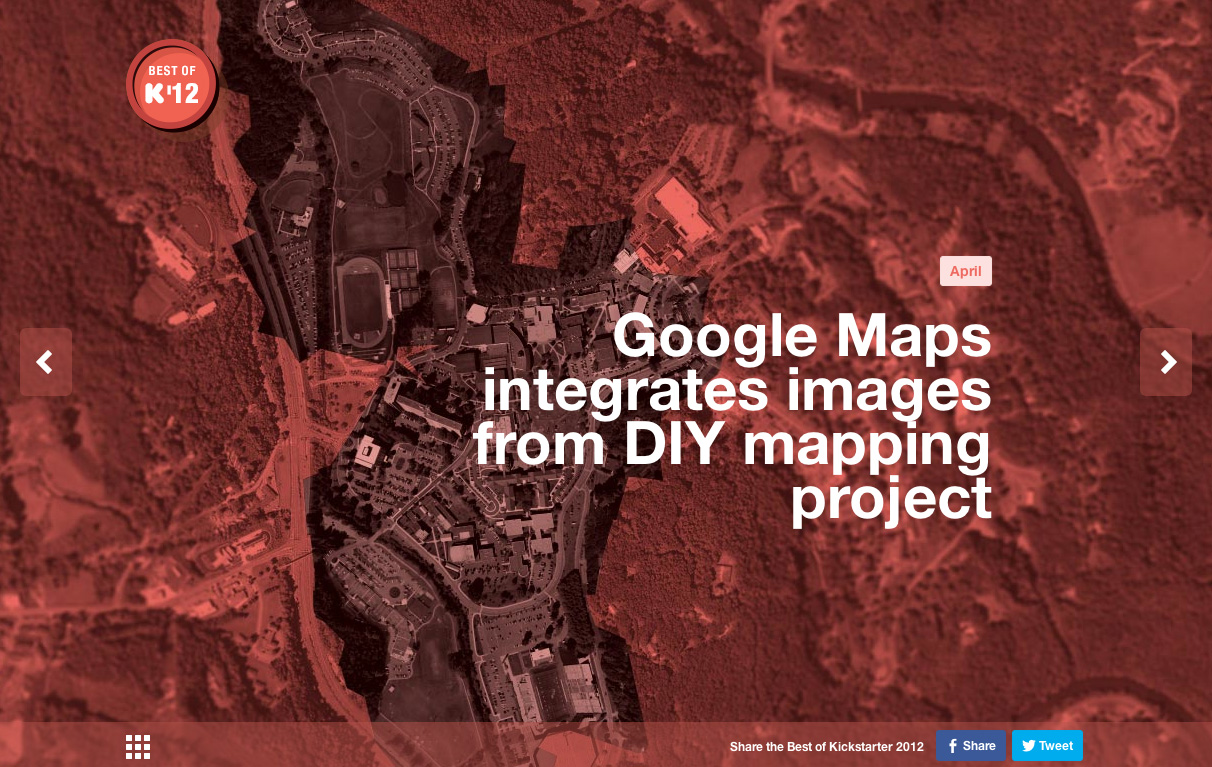The height and width of the screenshot is (767, 1212).
Task: Click the 'BEST OF' text in badge
Action: [171, 71]
